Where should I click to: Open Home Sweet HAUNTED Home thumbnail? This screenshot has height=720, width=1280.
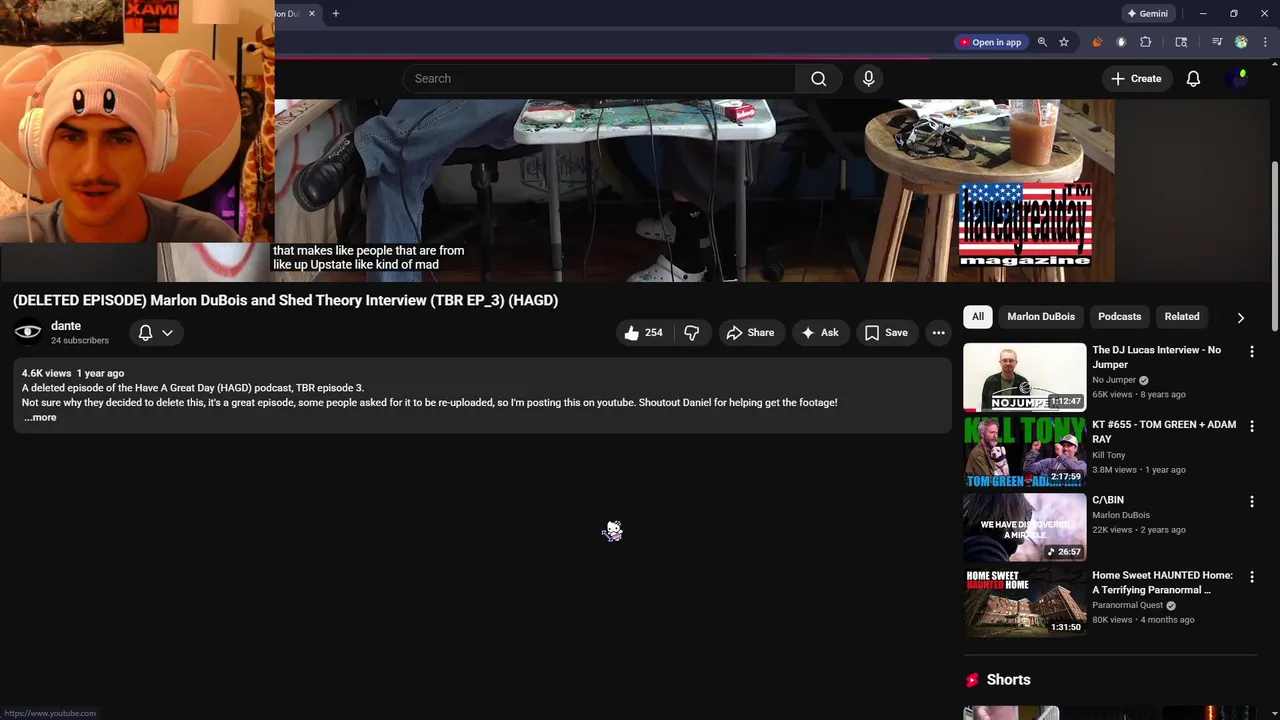point(1024,603)
